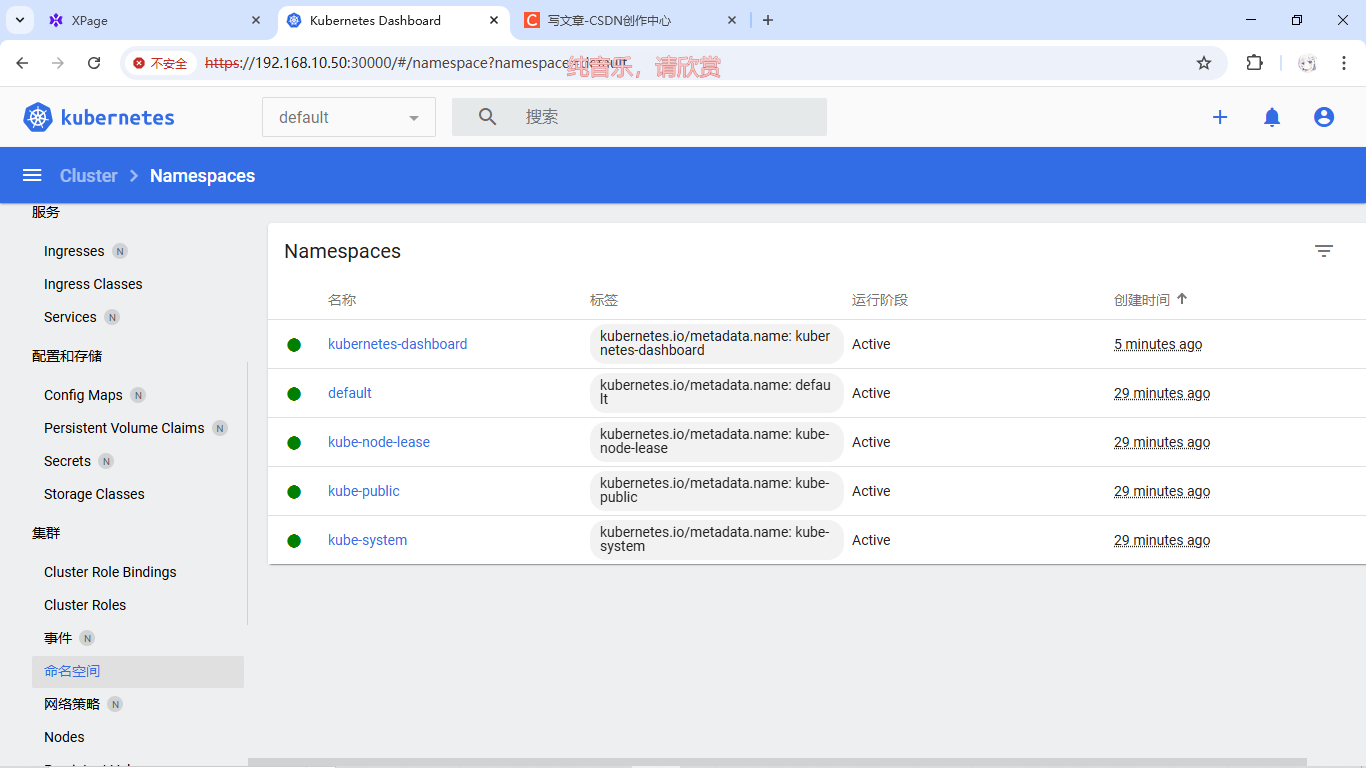This screenshot has height=768, width=1366.
Task: Close the Kubernetes Dashboard tab
Action: [x=494, y=20]
